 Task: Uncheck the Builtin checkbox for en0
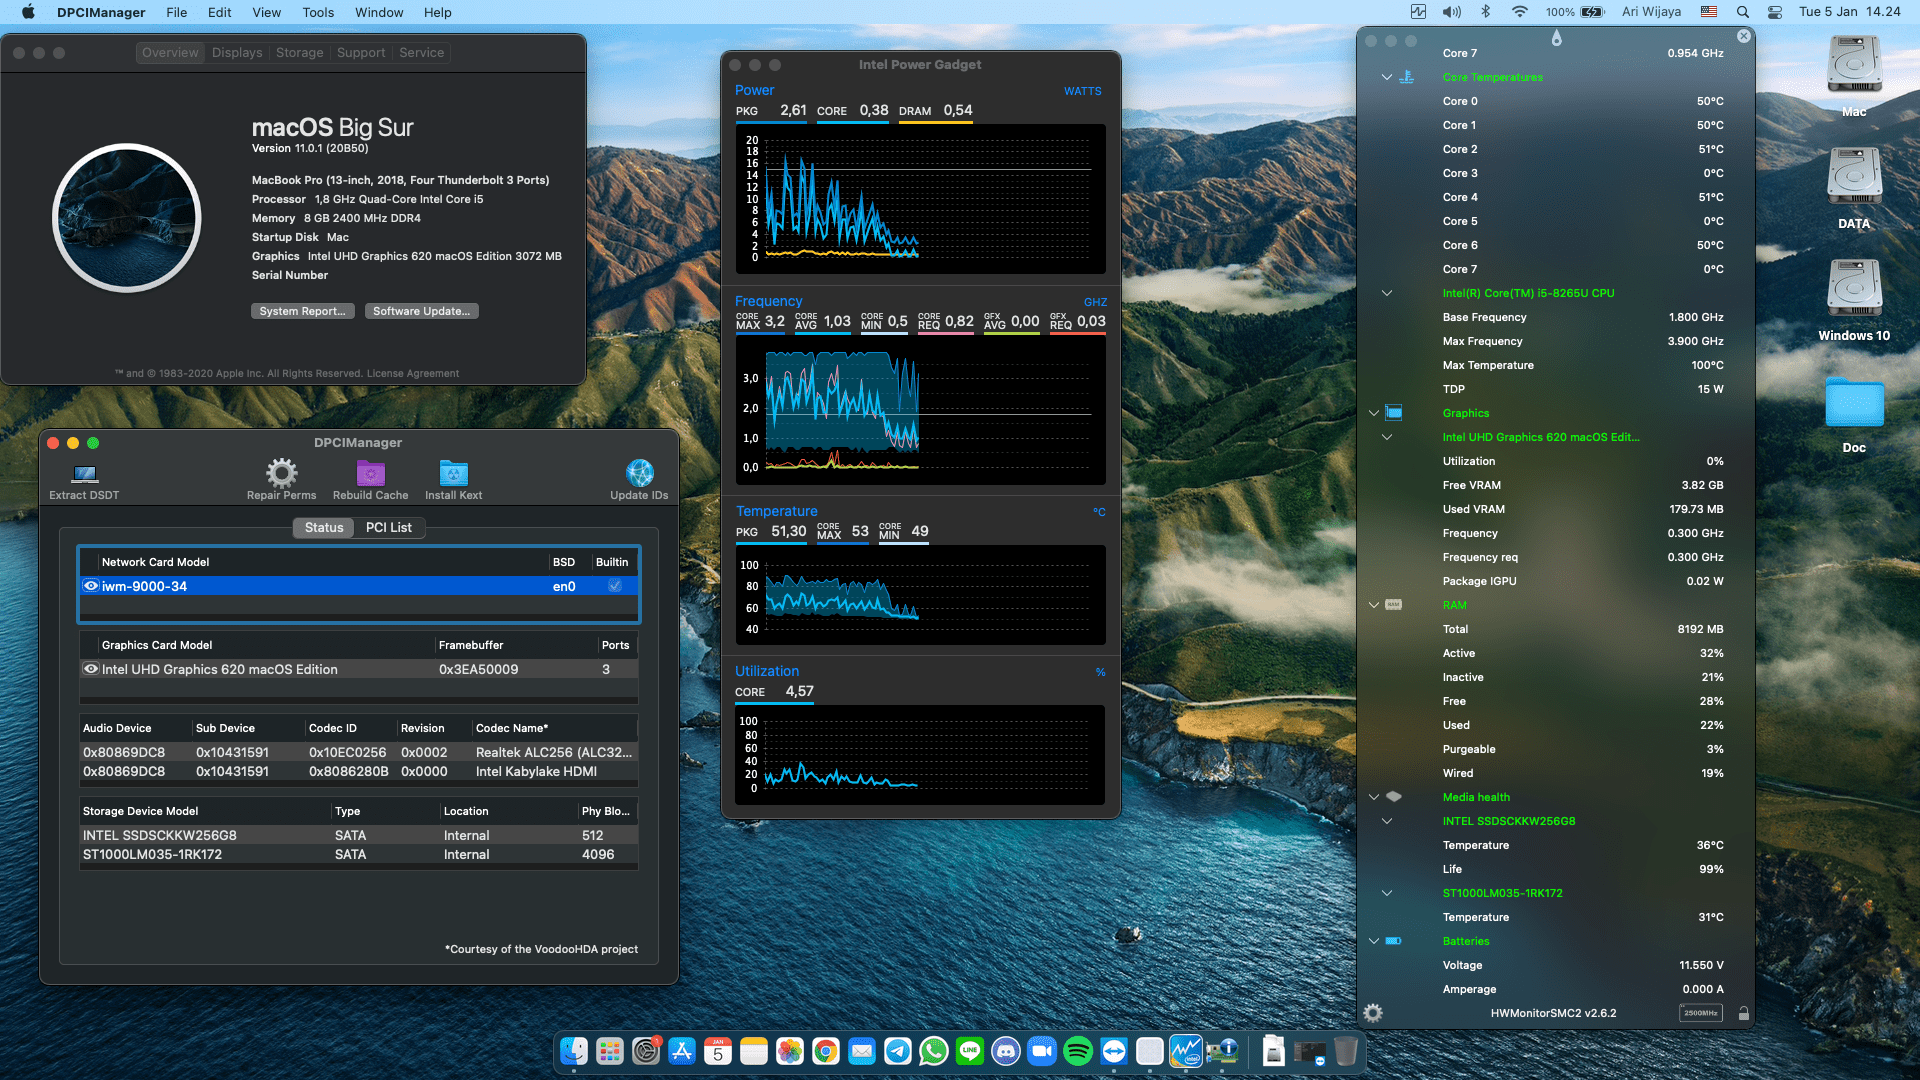(614, 586)
